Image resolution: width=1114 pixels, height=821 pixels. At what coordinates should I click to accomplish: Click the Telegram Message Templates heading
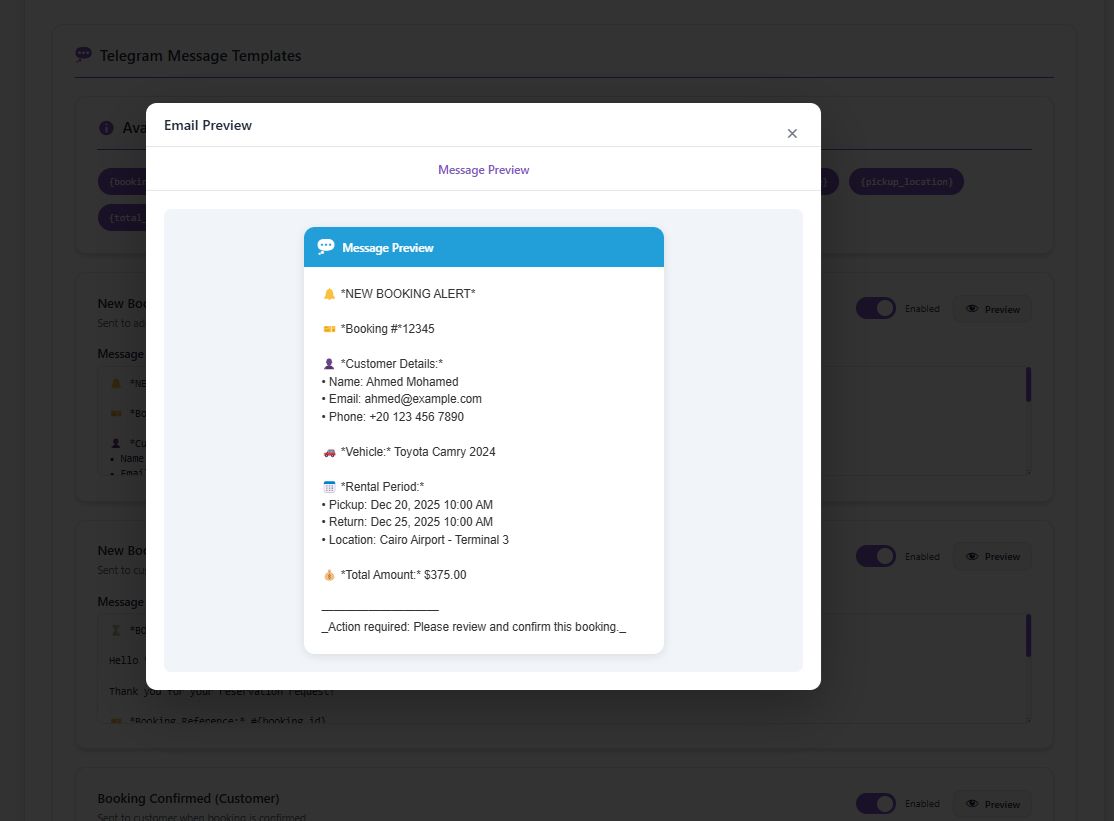click(x=200, y=55)
